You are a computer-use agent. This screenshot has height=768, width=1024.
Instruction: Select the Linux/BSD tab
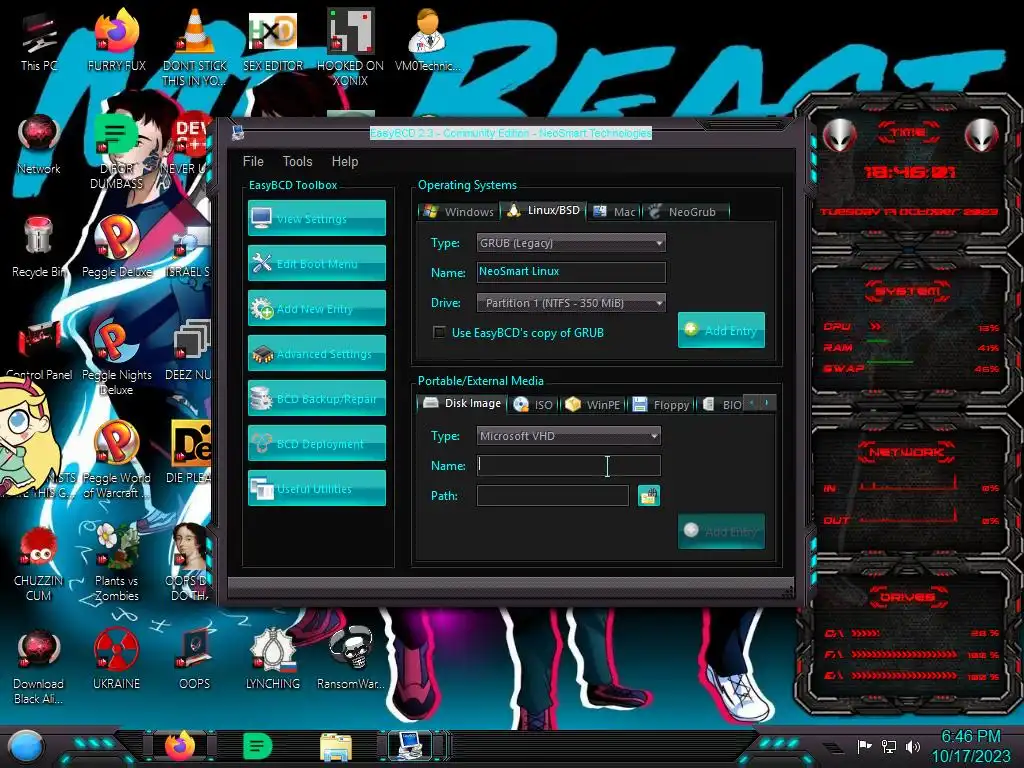point(543,210)
